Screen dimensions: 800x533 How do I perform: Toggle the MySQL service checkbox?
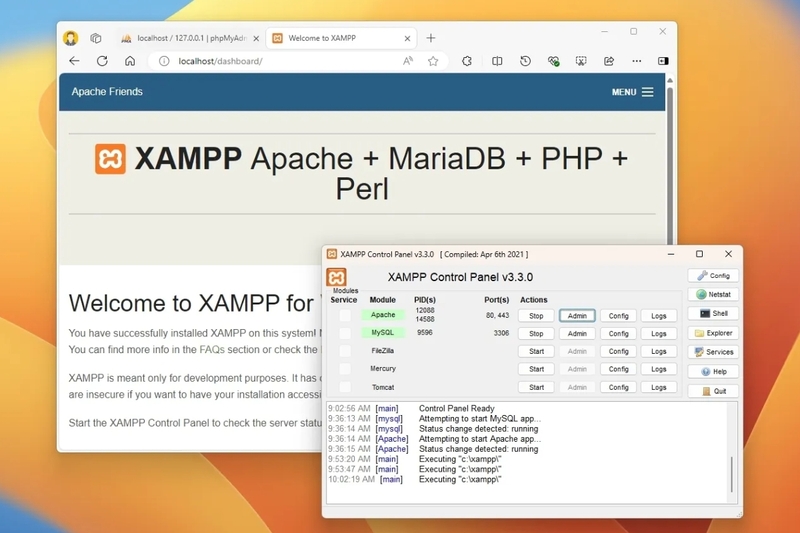pos(345,333)
